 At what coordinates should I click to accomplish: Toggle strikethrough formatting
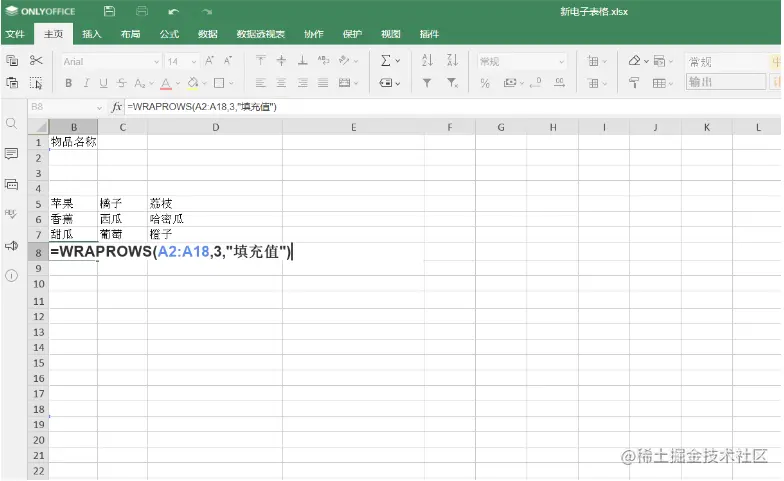(x=121, y=83)
